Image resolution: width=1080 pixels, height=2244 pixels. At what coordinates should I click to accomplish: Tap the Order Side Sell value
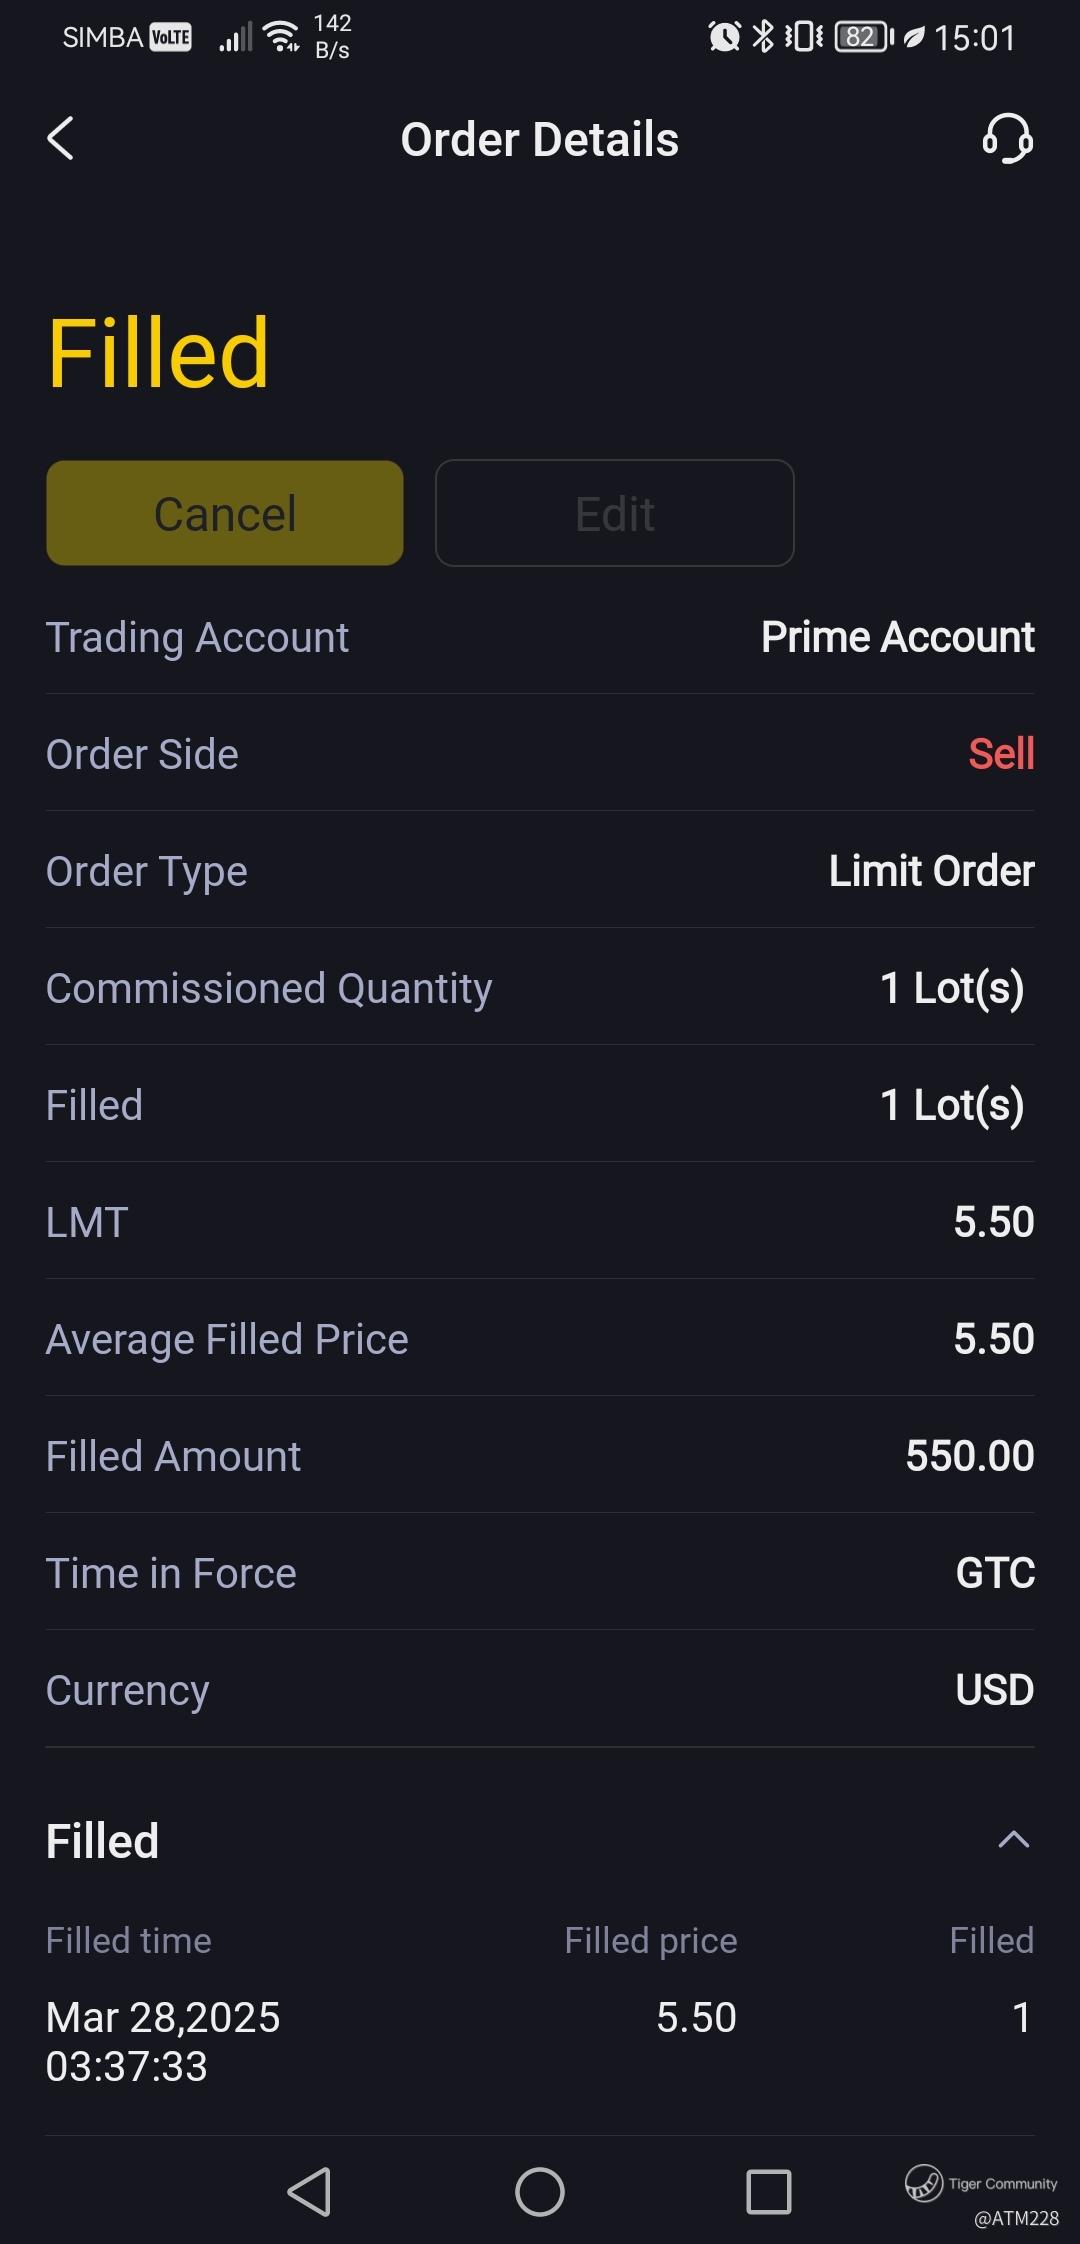coord(1001,754)
